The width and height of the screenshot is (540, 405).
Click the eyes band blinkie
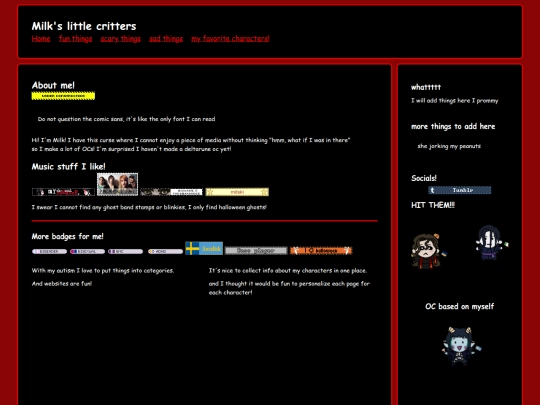click(x=171, y=192)
